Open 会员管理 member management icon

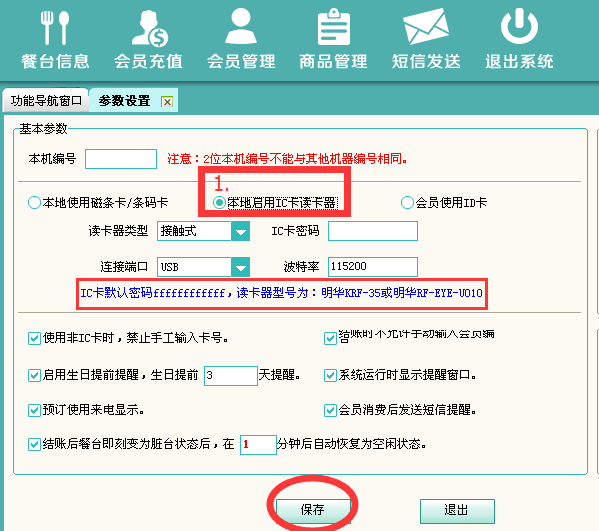pos(241,26)
